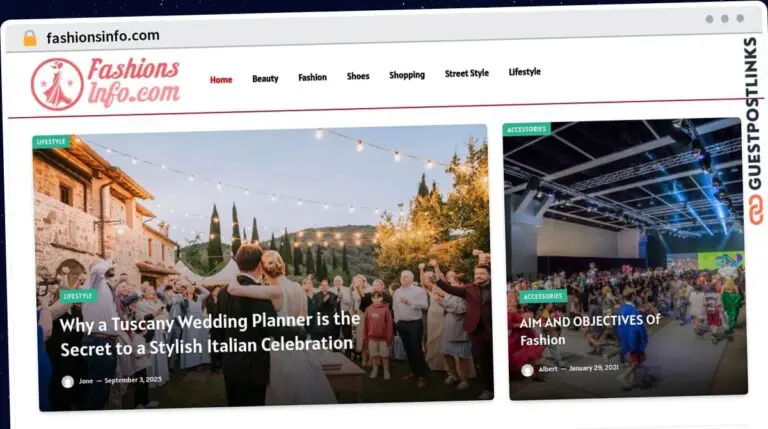Click the Accessories tag above Aim and Objectives headline
This screenshot has height=429, width=768.
(543, 296)
